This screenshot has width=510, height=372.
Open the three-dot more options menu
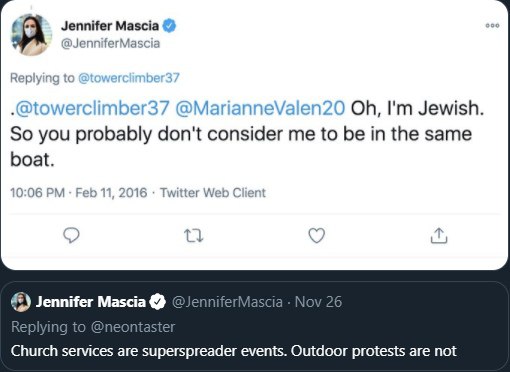(492, 25)
